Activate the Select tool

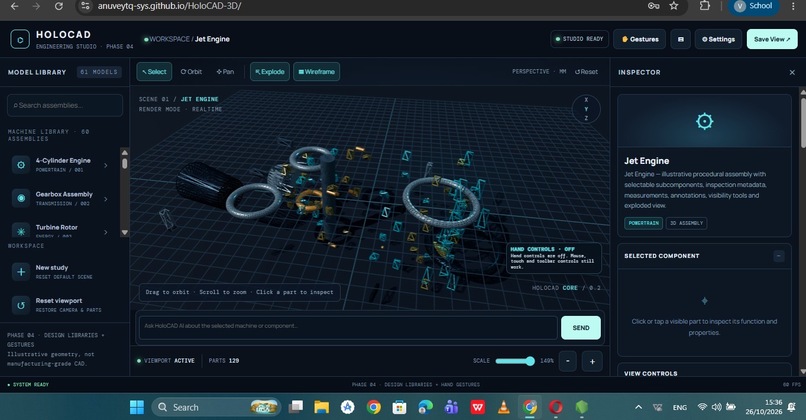click(154, 72)
